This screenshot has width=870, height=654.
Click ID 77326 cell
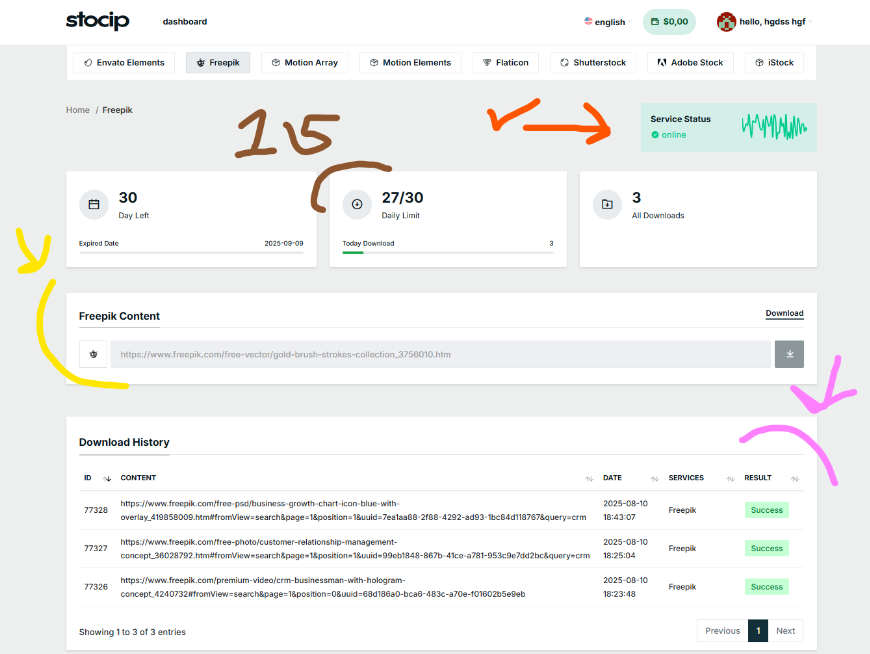click(x=95, y=586)
